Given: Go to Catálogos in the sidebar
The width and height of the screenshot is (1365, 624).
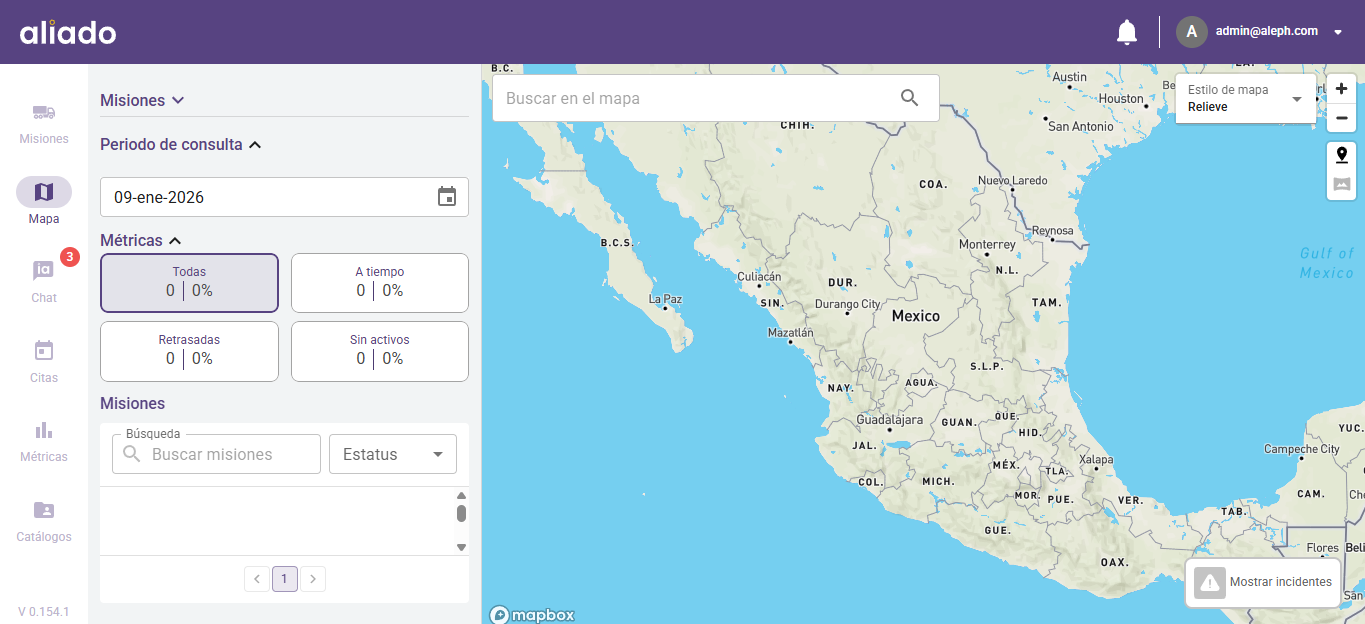Looking at the screenshot, I should pyautogui.click(x=44, y=520).
